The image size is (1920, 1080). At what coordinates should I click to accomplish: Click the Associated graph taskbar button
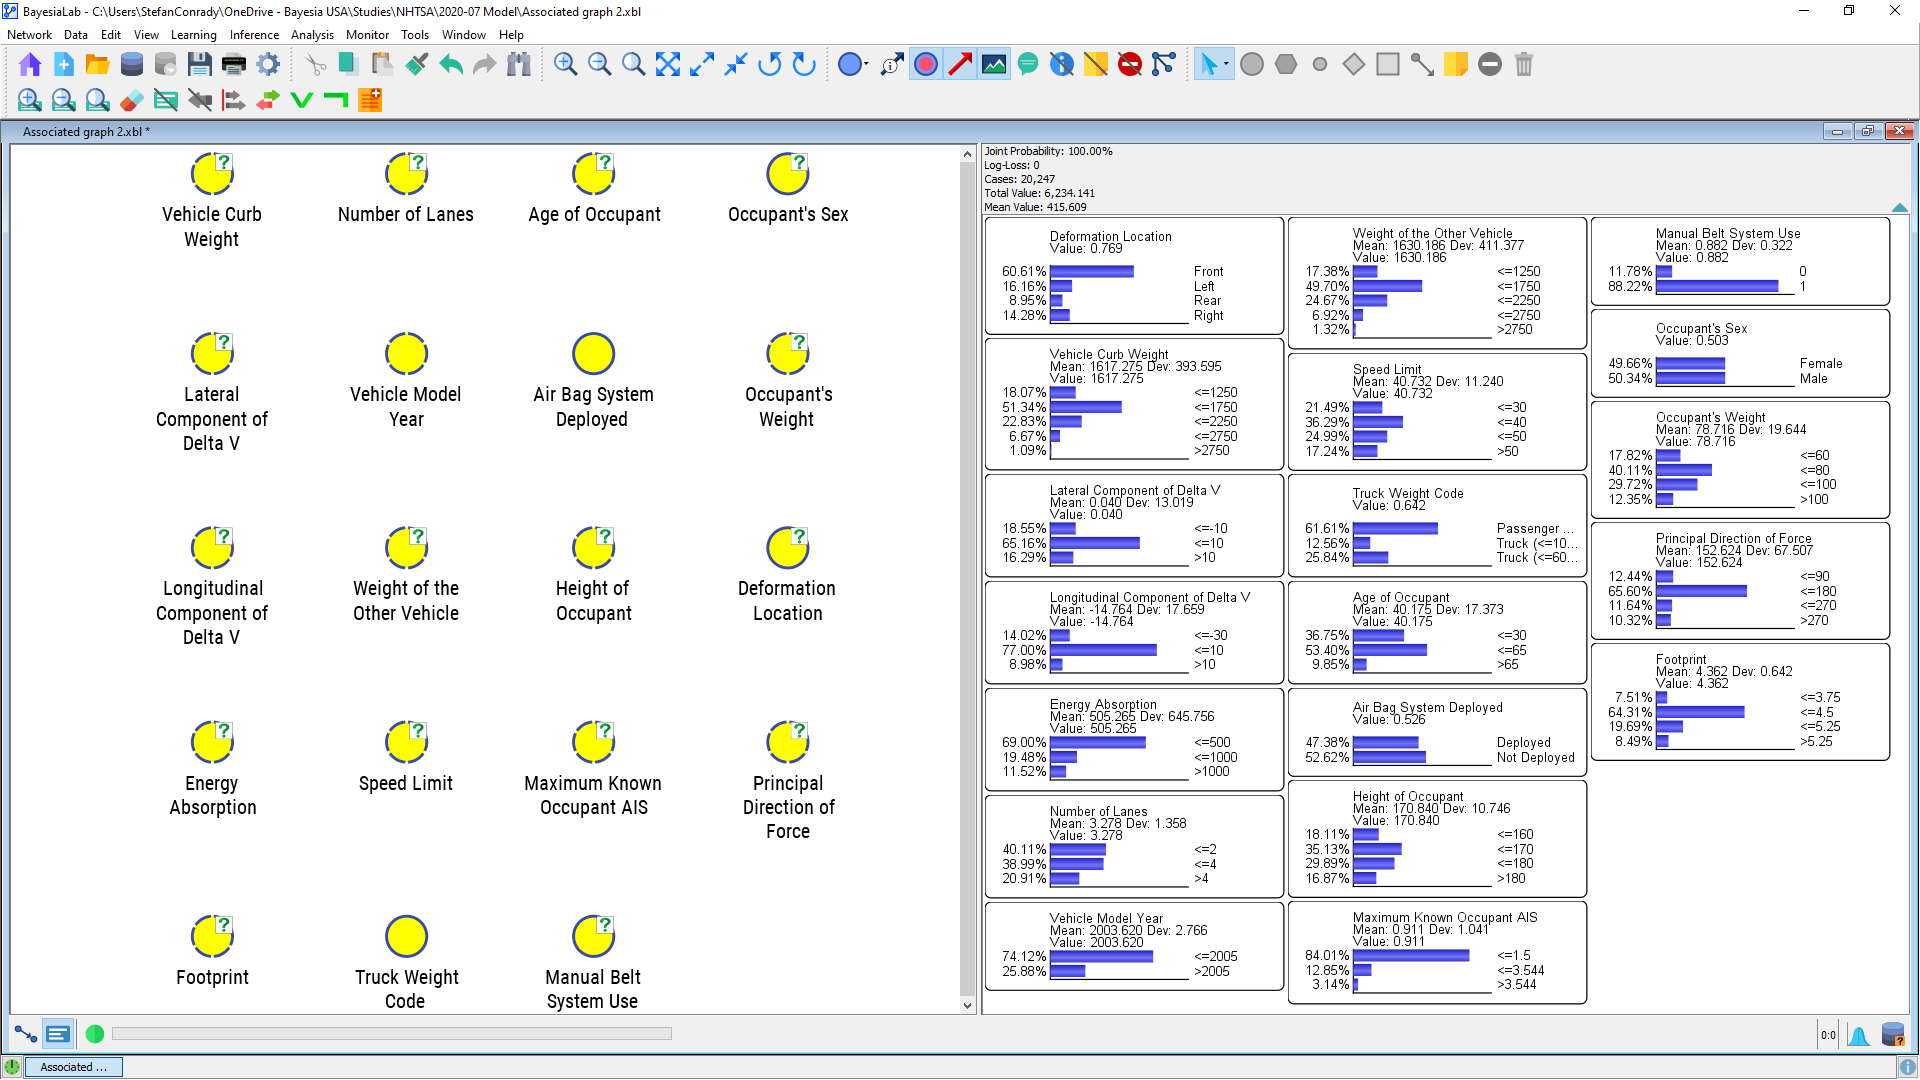[73, 1067]
